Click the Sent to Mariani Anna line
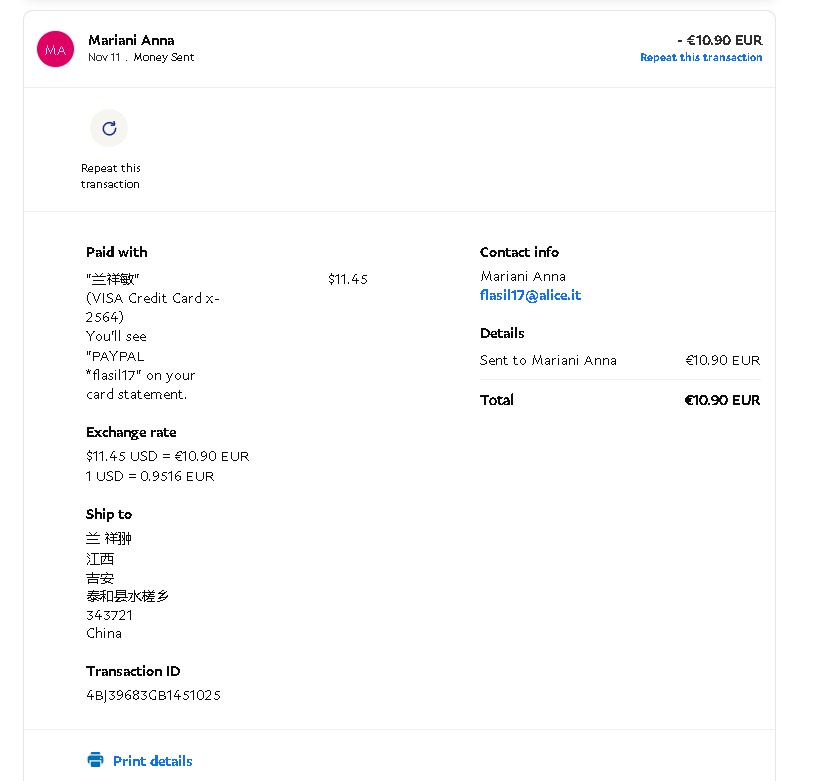The width and height of the screenshot is (830, 781). pos(548,360)
